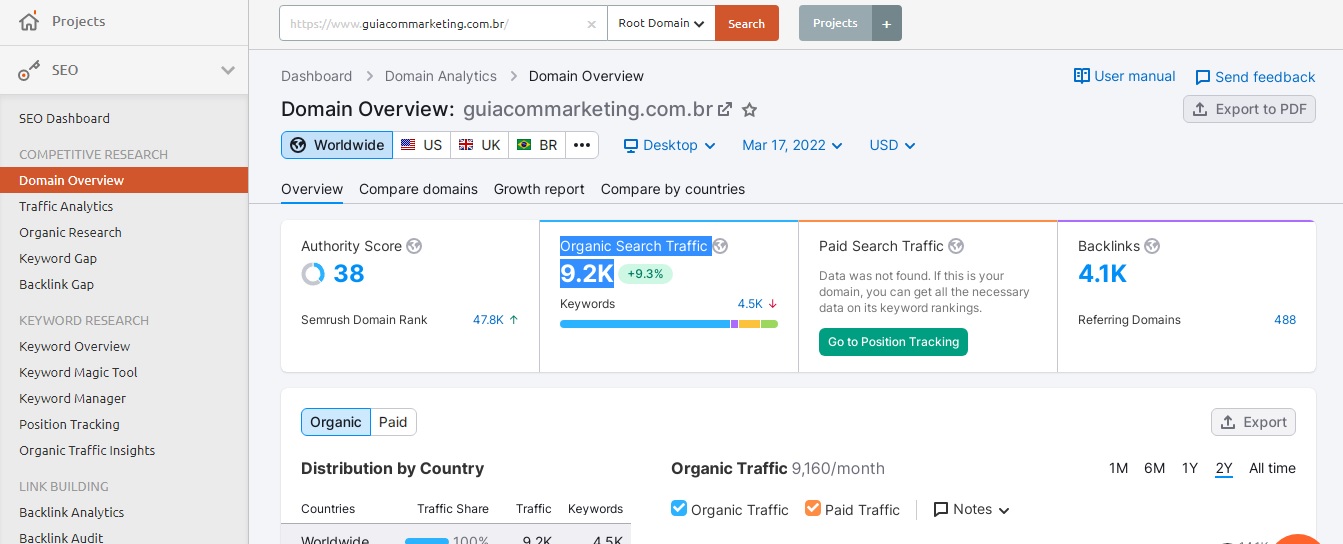The height and width of the screenshot is (544, 1343).
Task: Open the Root Domain dropdown
Action: (x=661, y=24)
